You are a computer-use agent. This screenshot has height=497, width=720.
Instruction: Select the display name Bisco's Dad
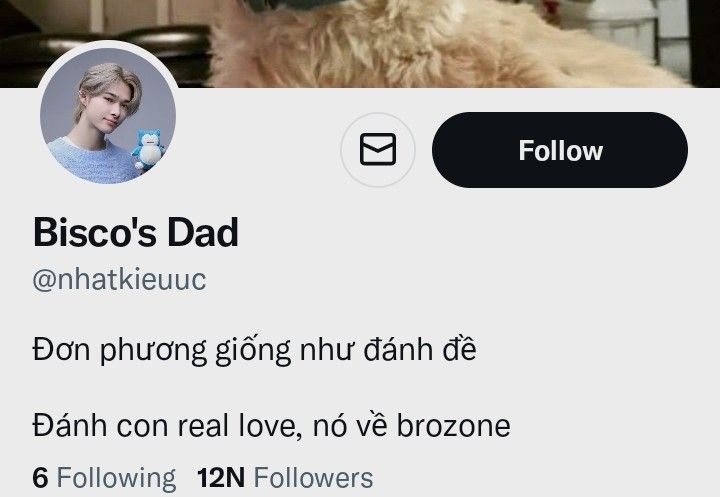136,233
